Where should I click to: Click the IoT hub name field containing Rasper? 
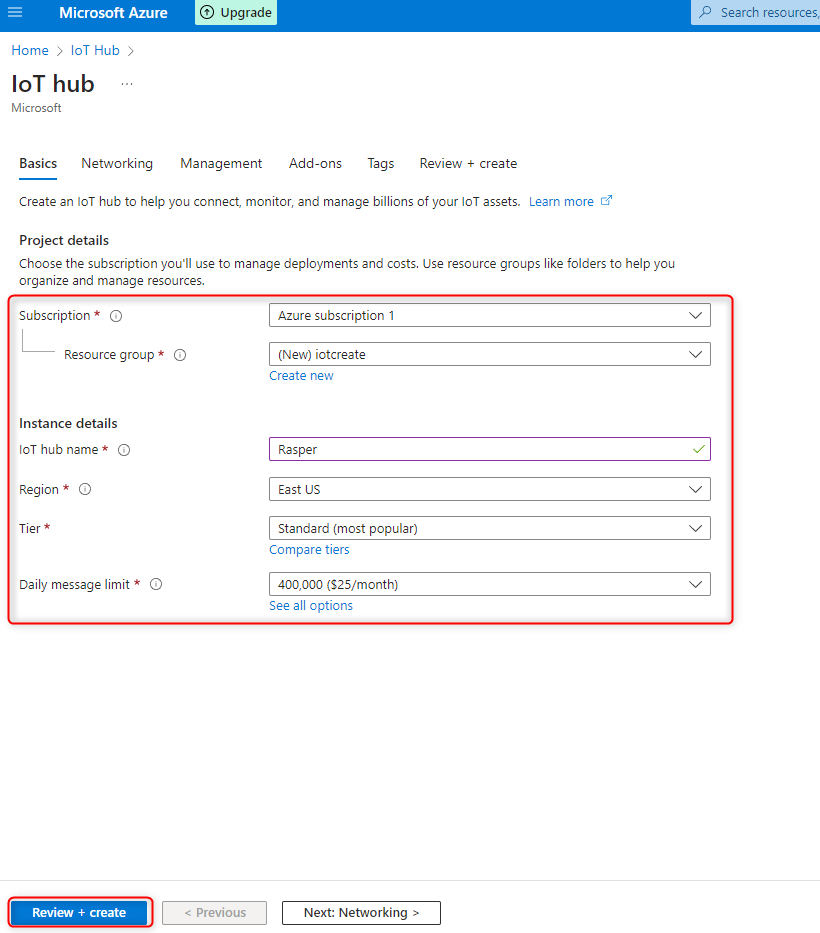pyautogui.click(x=490, y=449)
